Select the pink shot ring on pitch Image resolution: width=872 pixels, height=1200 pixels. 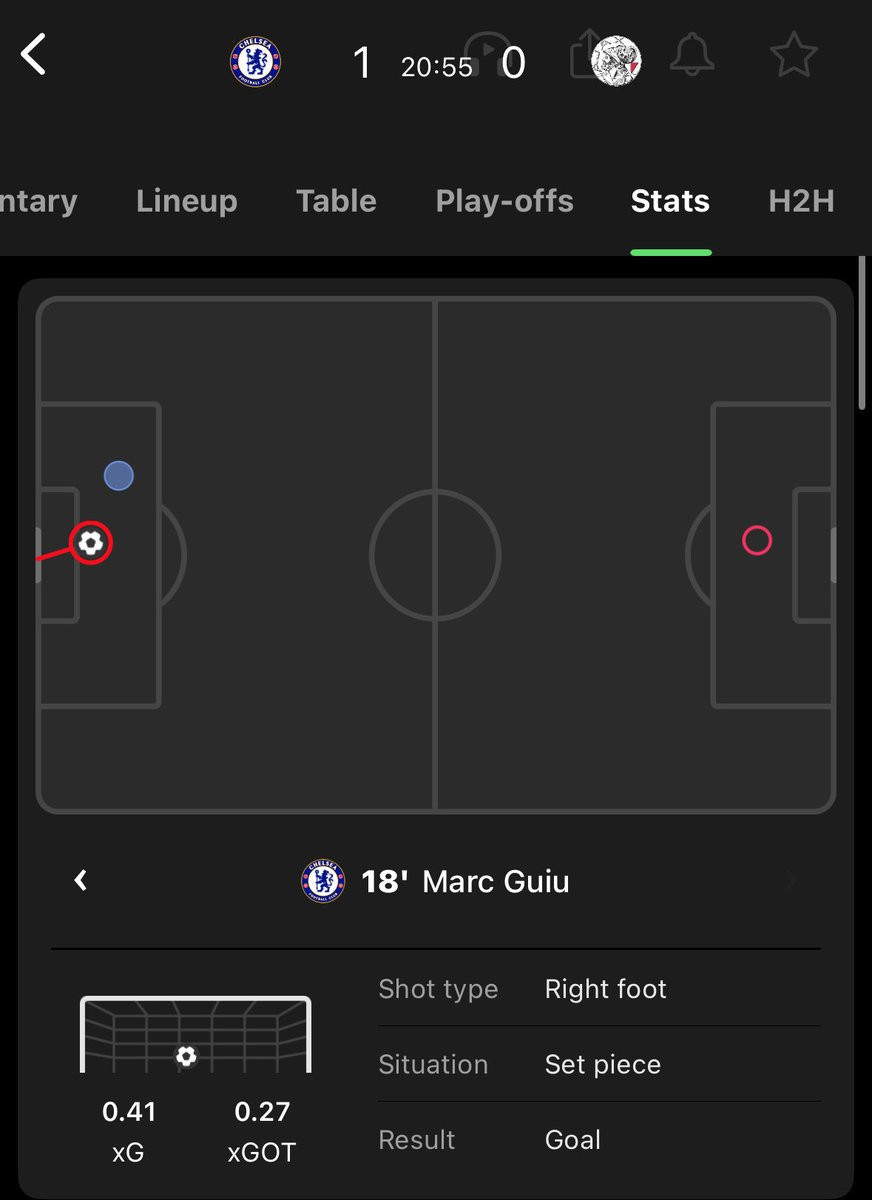757,541
